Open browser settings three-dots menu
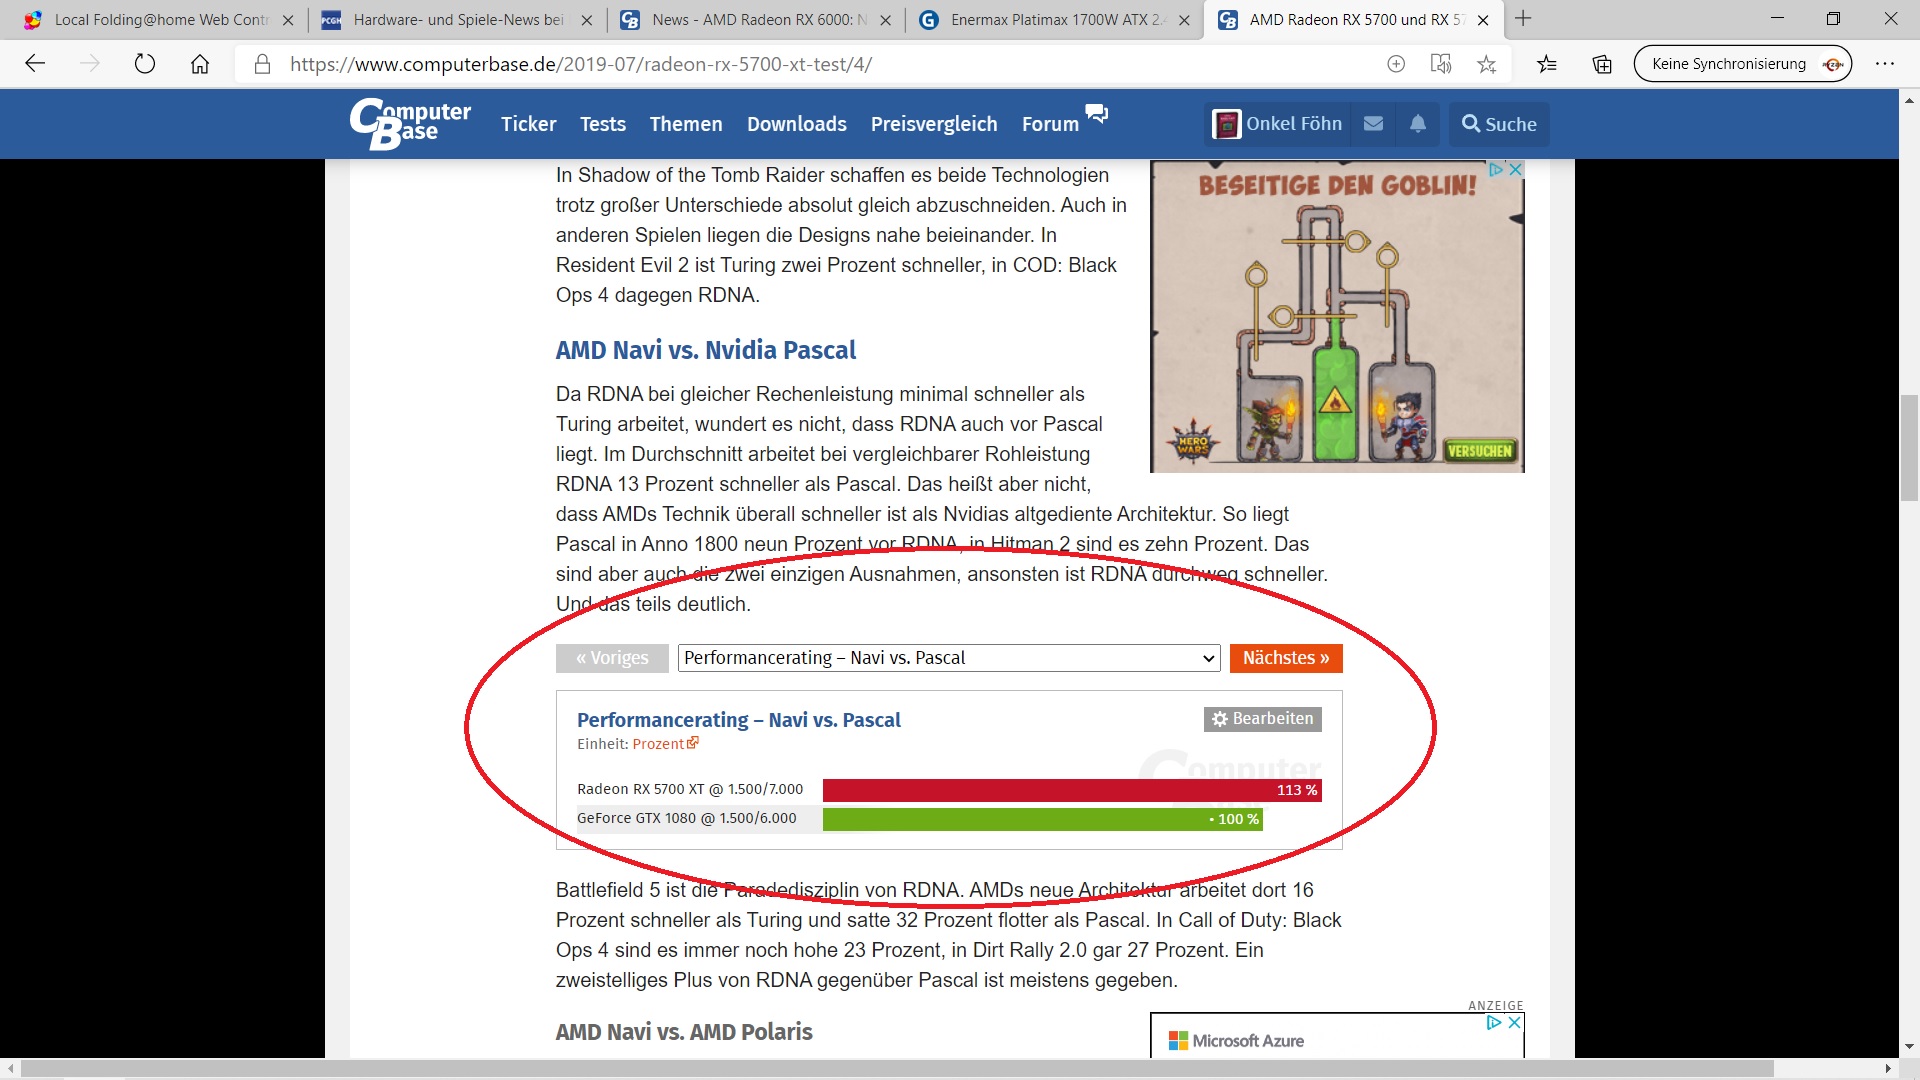The image size is (1920, 1080). [1884, 64]
